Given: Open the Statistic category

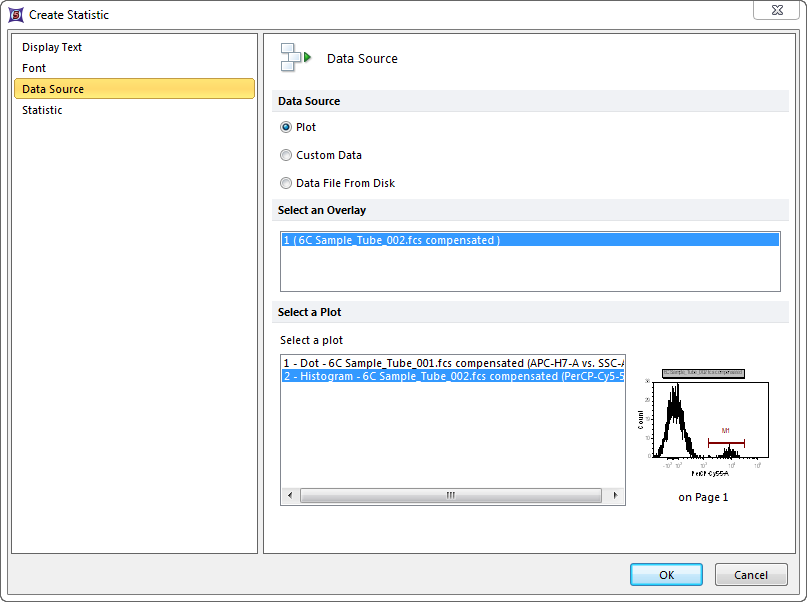Looking at the screenshot, I should pyautogui.click(x=42, y=110).
